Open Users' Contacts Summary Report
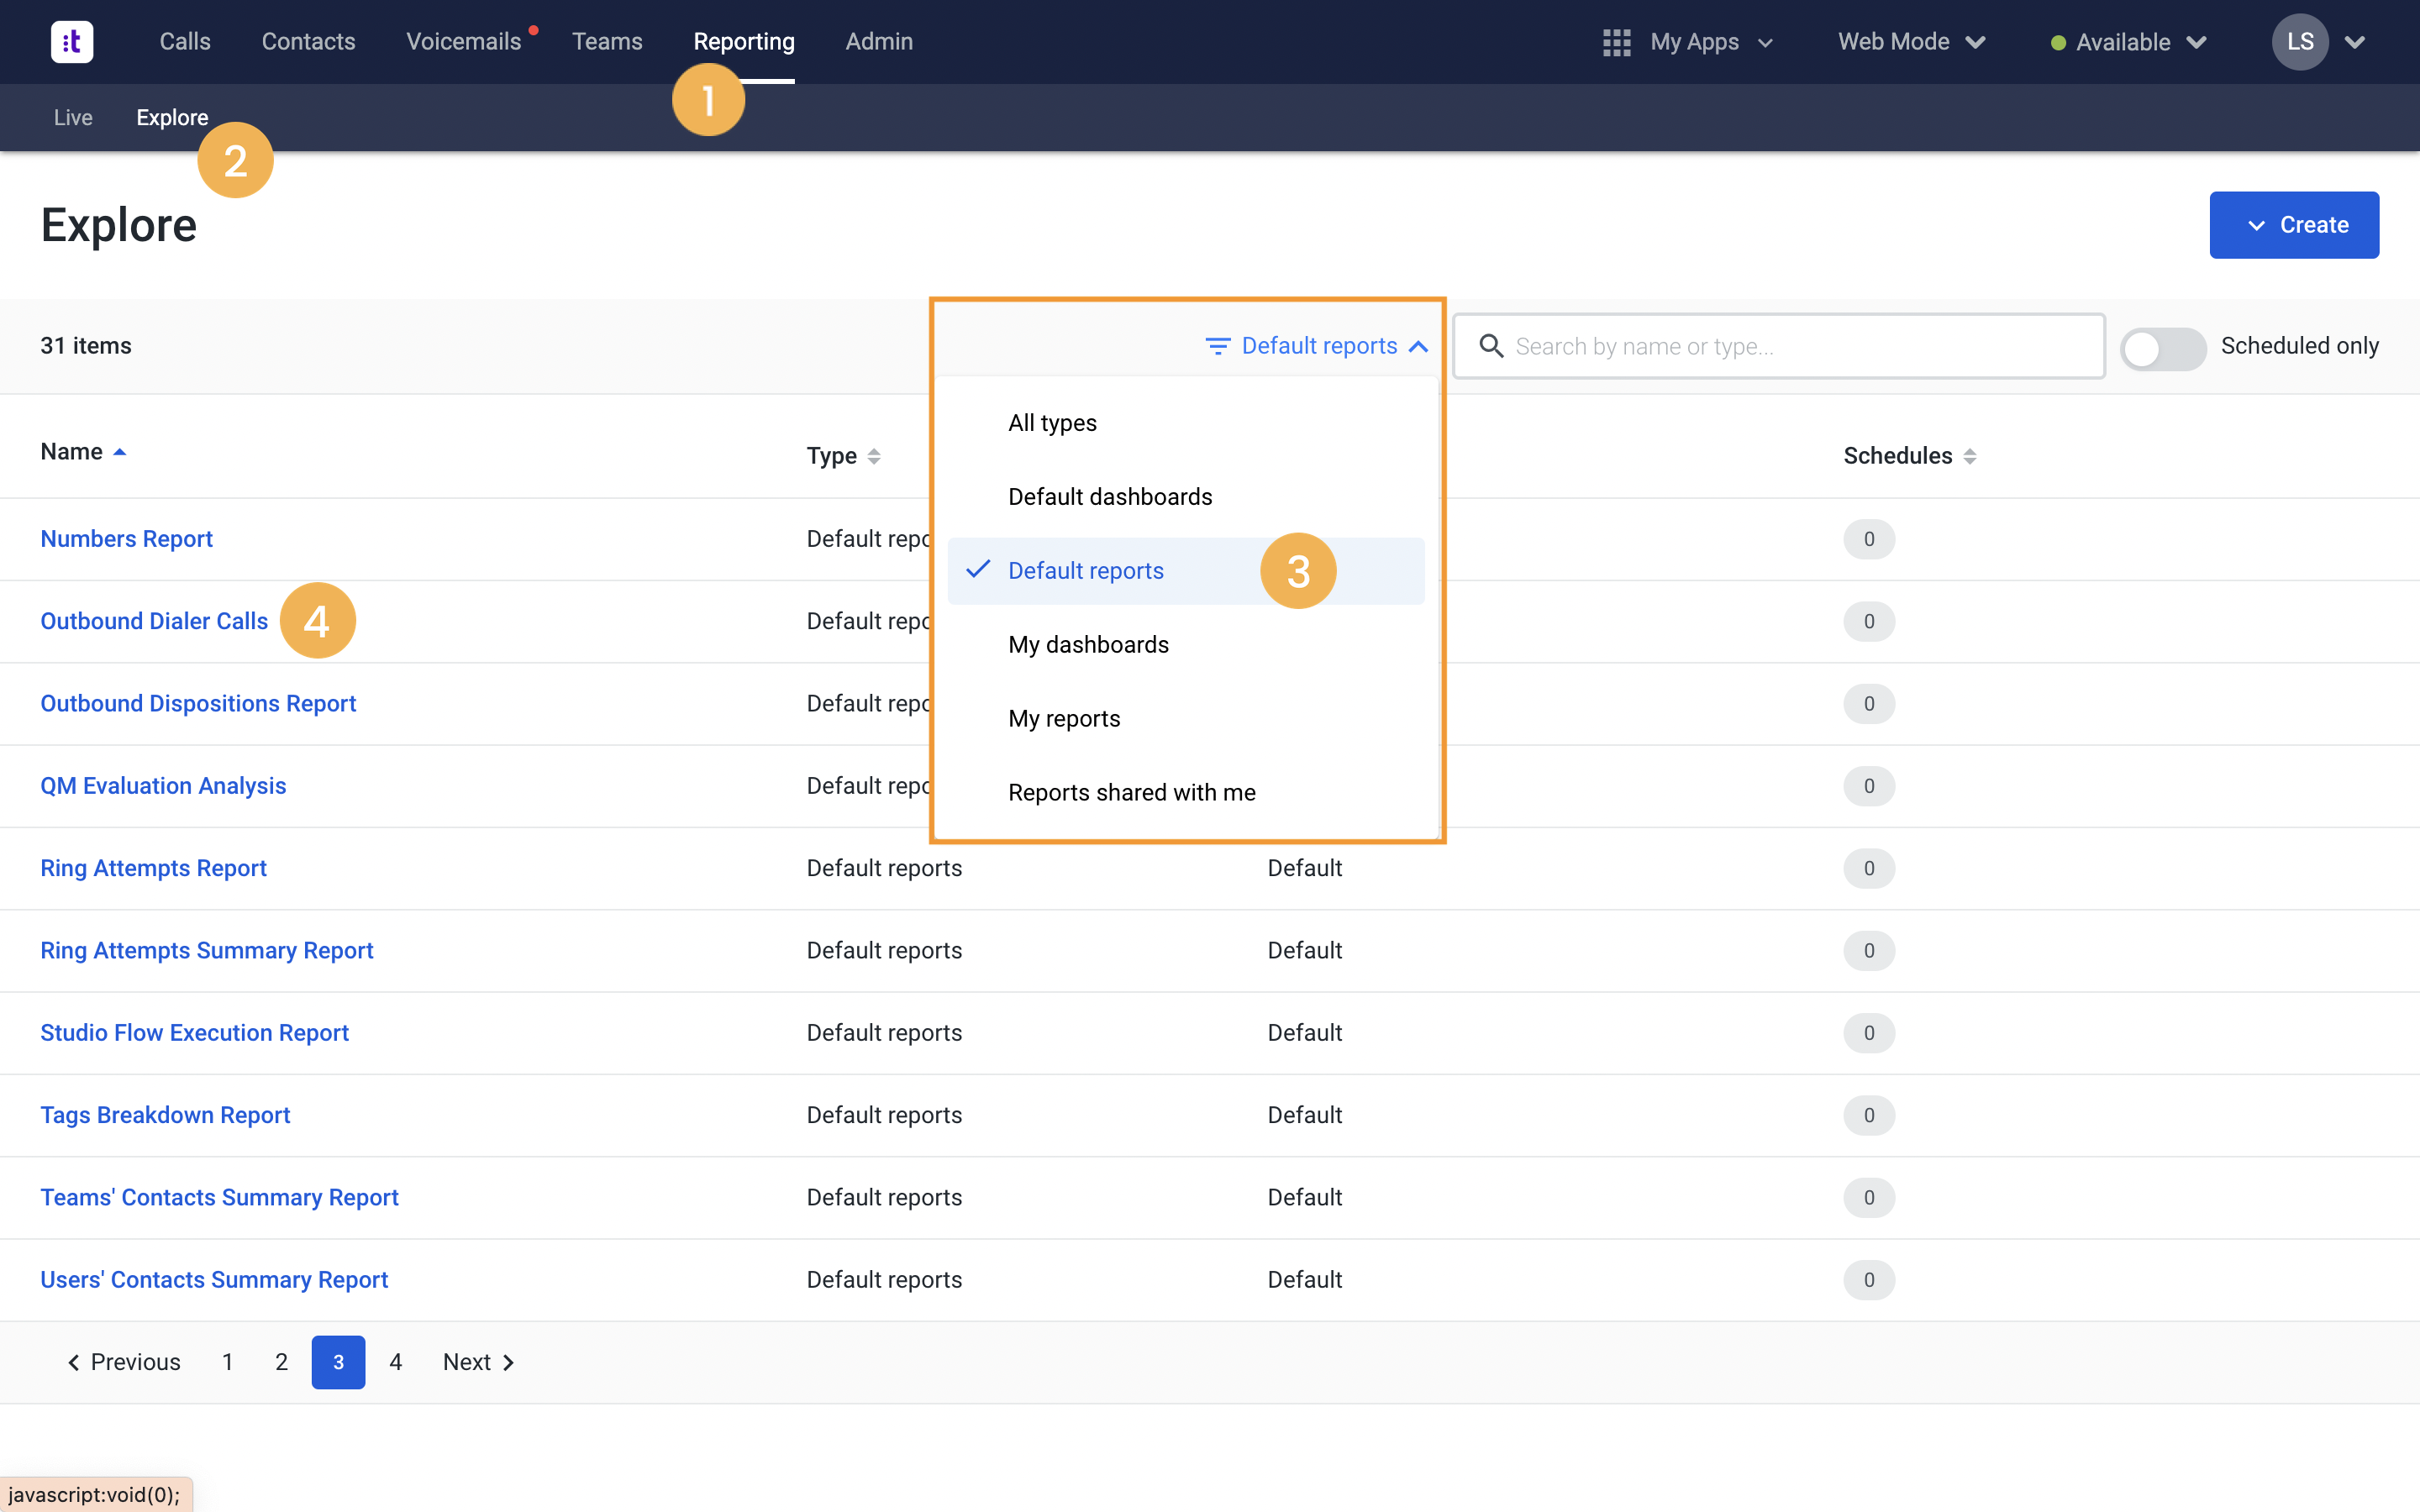Image resolution: width=2420 pixels, height=1512 pixels. click(214, 1280)
